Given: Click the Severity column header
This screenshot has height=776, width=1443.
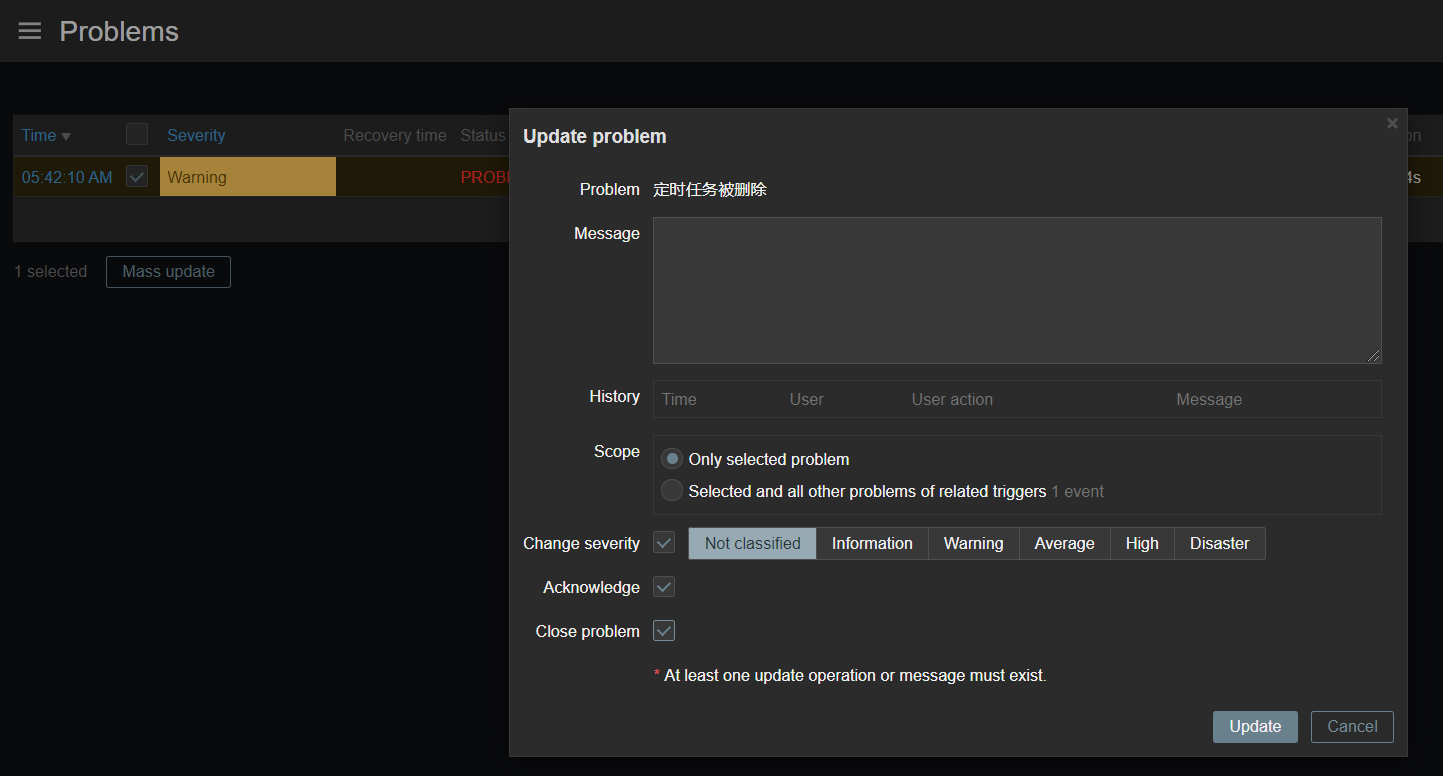Looking at the screenshot, I should (x=196, y=136).
